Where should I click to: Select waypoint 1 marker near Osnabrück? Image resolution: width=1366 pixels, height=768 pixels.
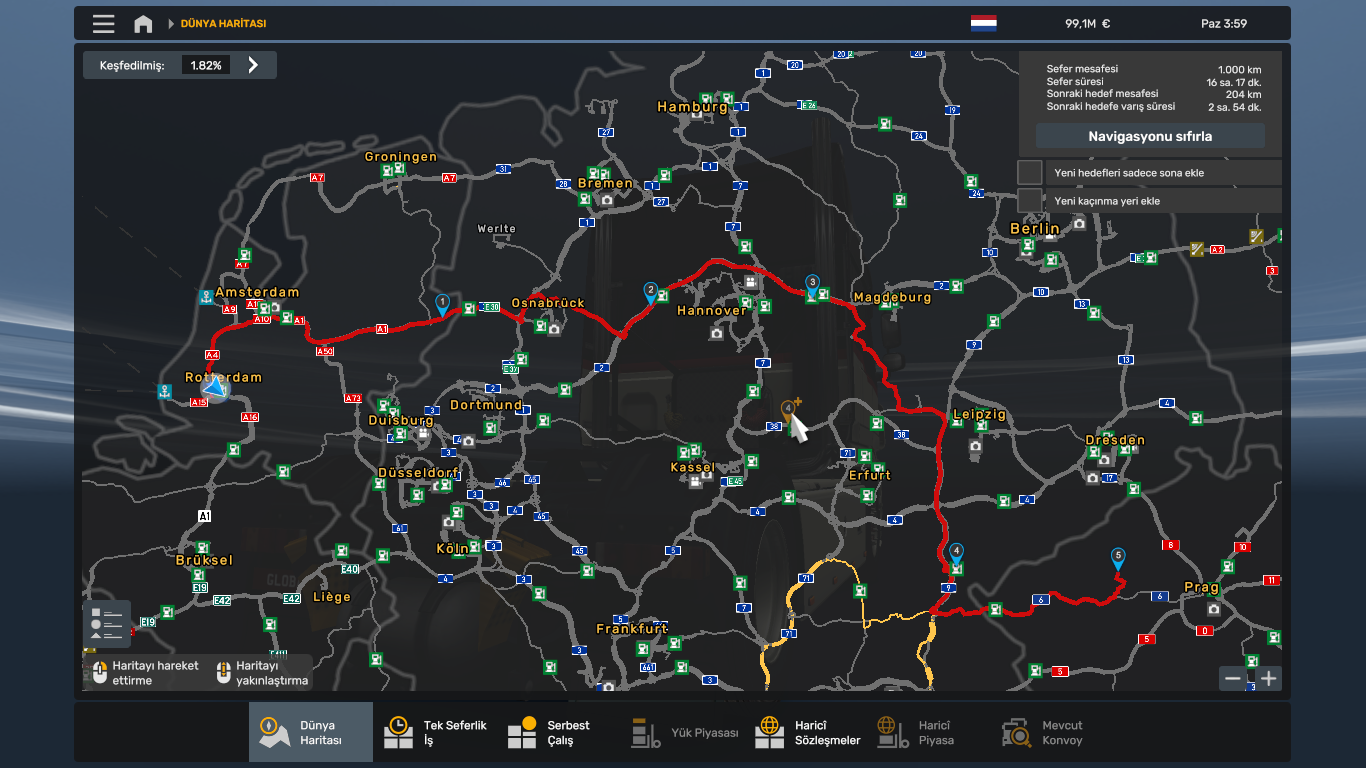[442, 304]
